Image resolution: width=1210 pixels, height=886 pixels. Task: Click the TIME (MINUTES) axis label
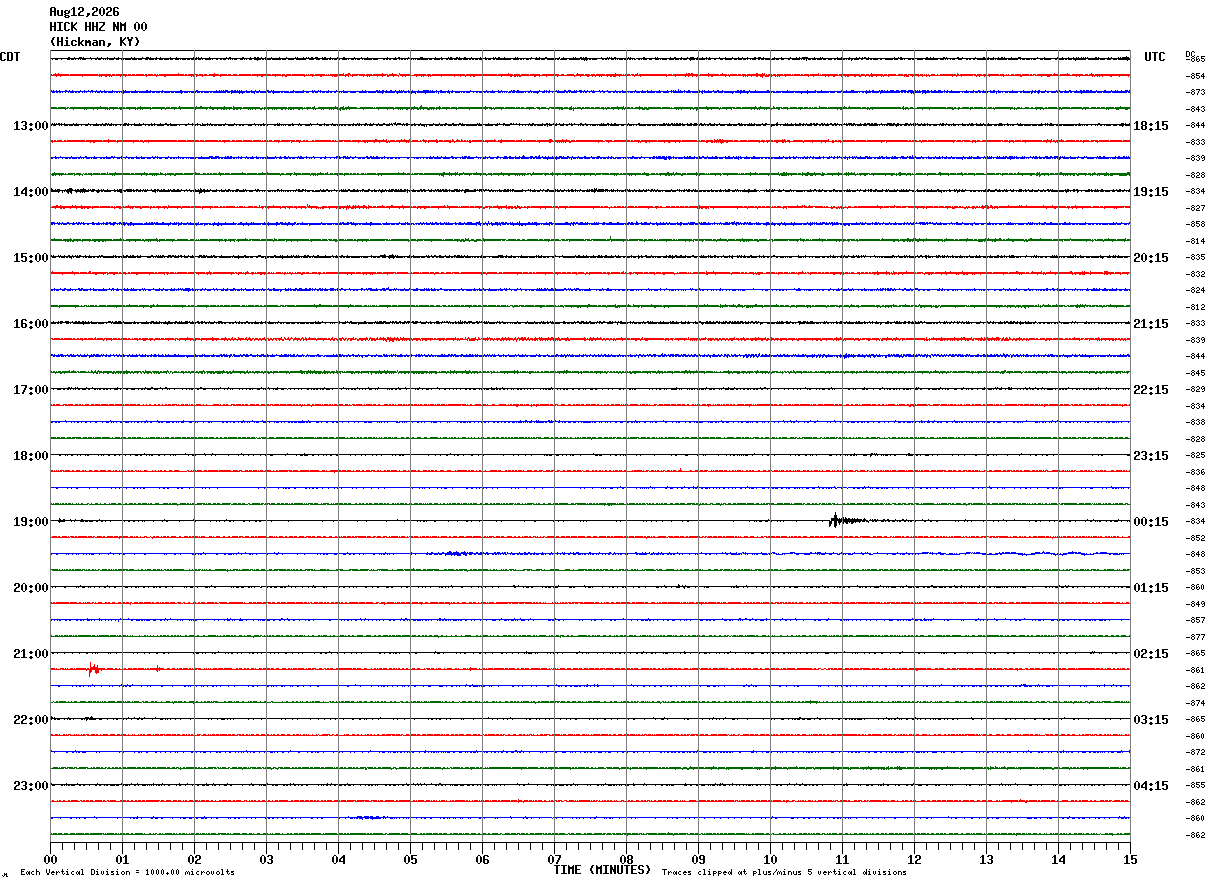pyautogui.click(x=602, y=870)
